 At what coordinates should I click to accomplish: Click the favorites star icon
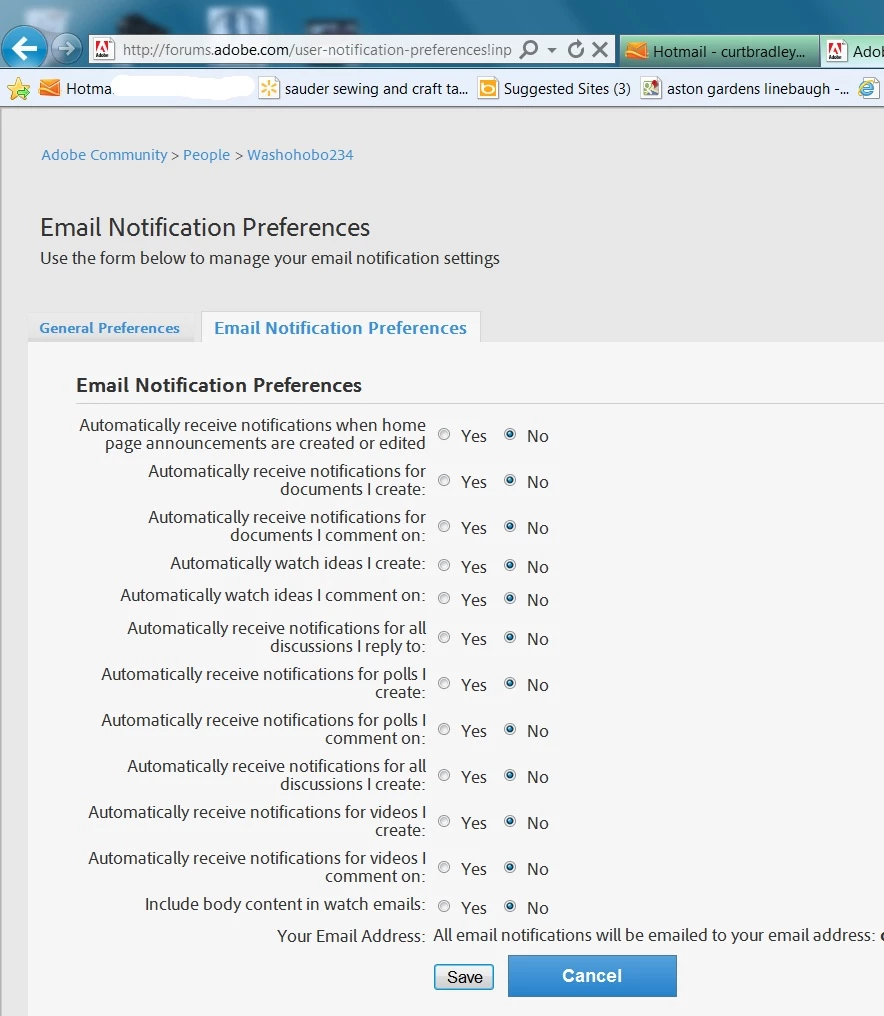tap(18, 88)
